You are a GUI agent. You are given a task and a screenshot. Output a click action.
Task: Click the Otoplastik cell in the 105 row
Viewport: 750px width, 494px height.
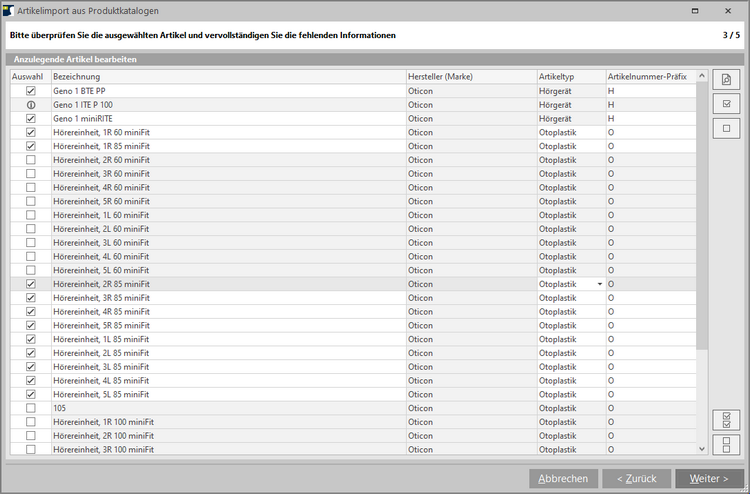tap(572, 408)
